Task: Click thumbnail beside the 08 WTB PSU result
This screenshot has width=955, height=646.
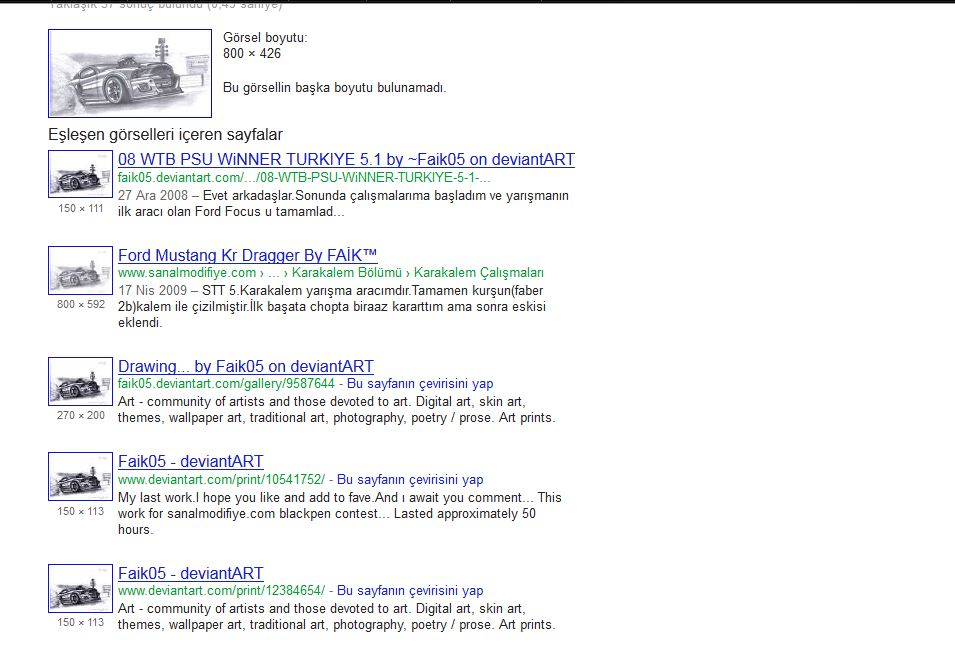Action: pos(80,174)
